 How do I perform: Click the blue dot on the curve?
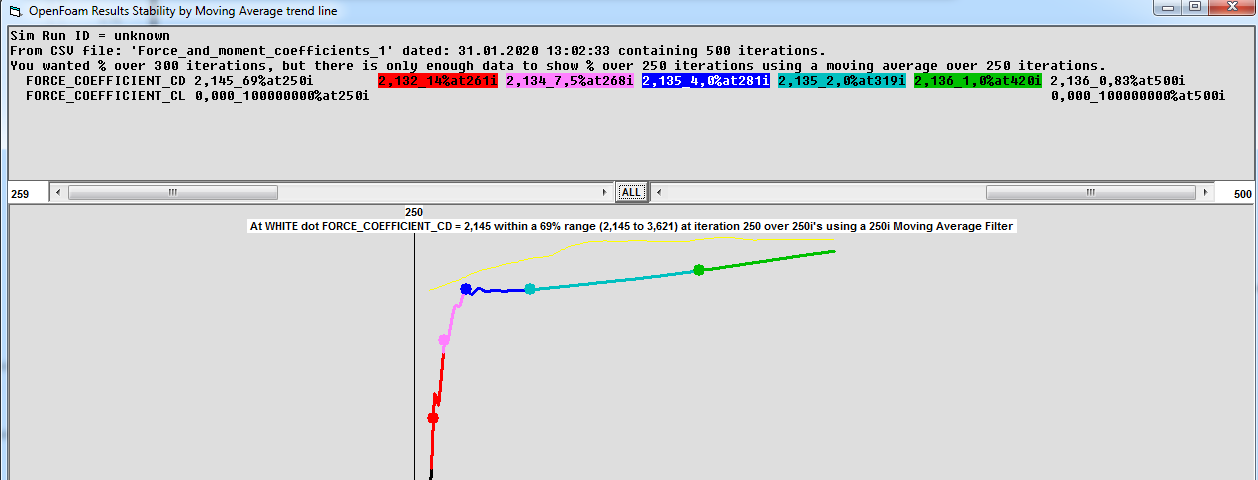click(466, 288)
